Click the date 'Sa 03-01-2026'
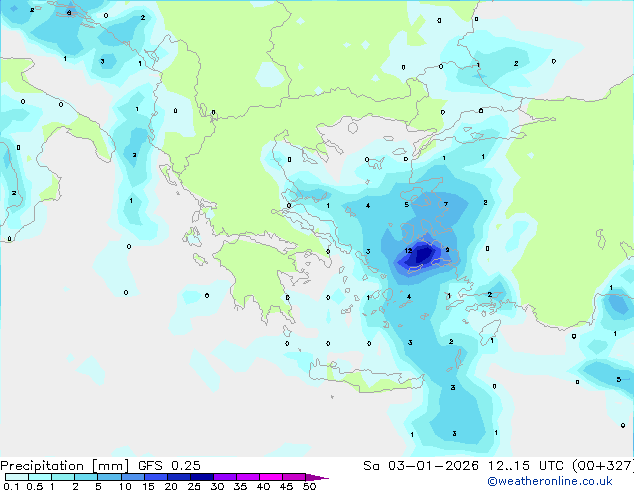This screenshot has width=634, height=490. 421,466
